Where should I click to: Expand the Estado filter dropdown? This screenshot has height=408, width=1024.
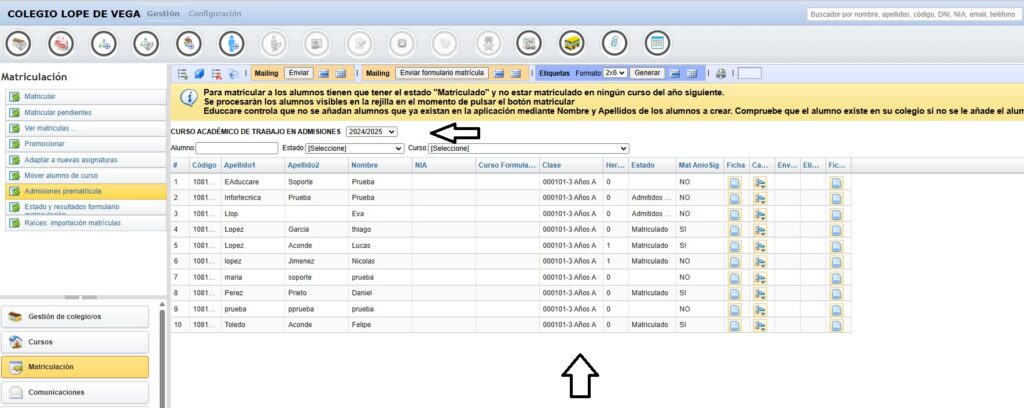[x=347, y=148]
